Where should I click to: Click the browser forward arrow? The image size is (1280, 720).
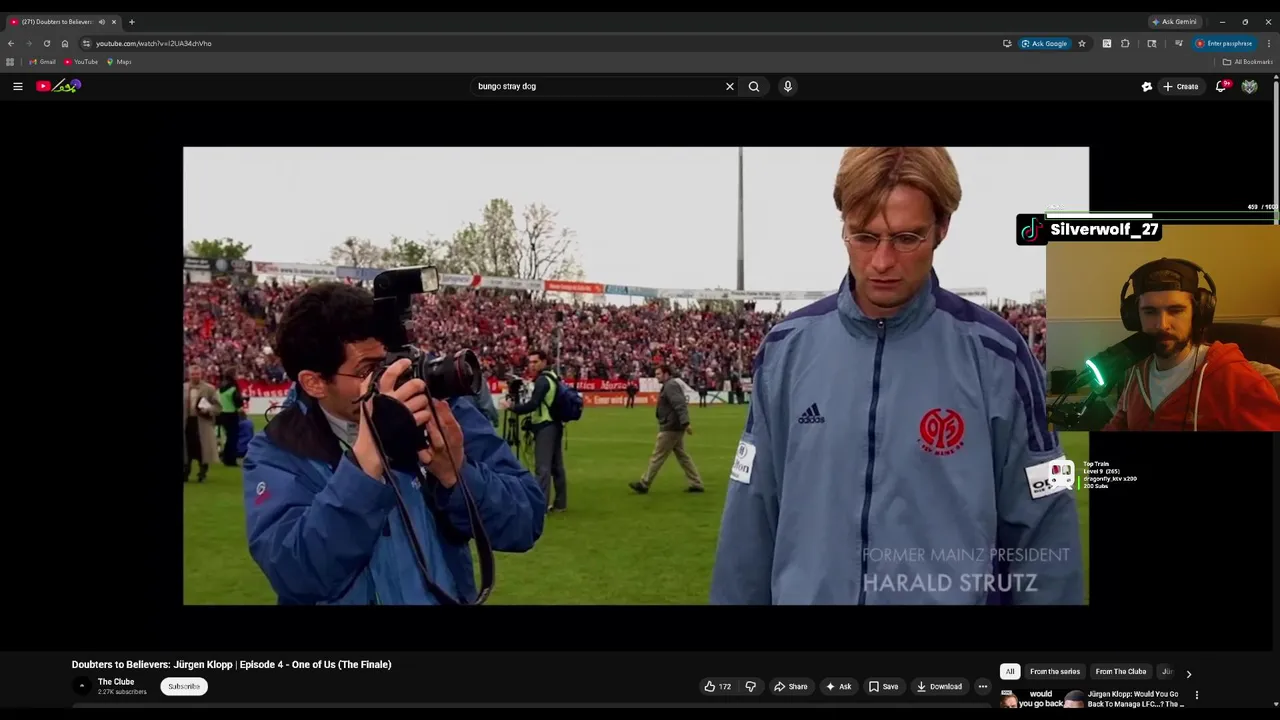pyautogui.click(x=29, y=43)
